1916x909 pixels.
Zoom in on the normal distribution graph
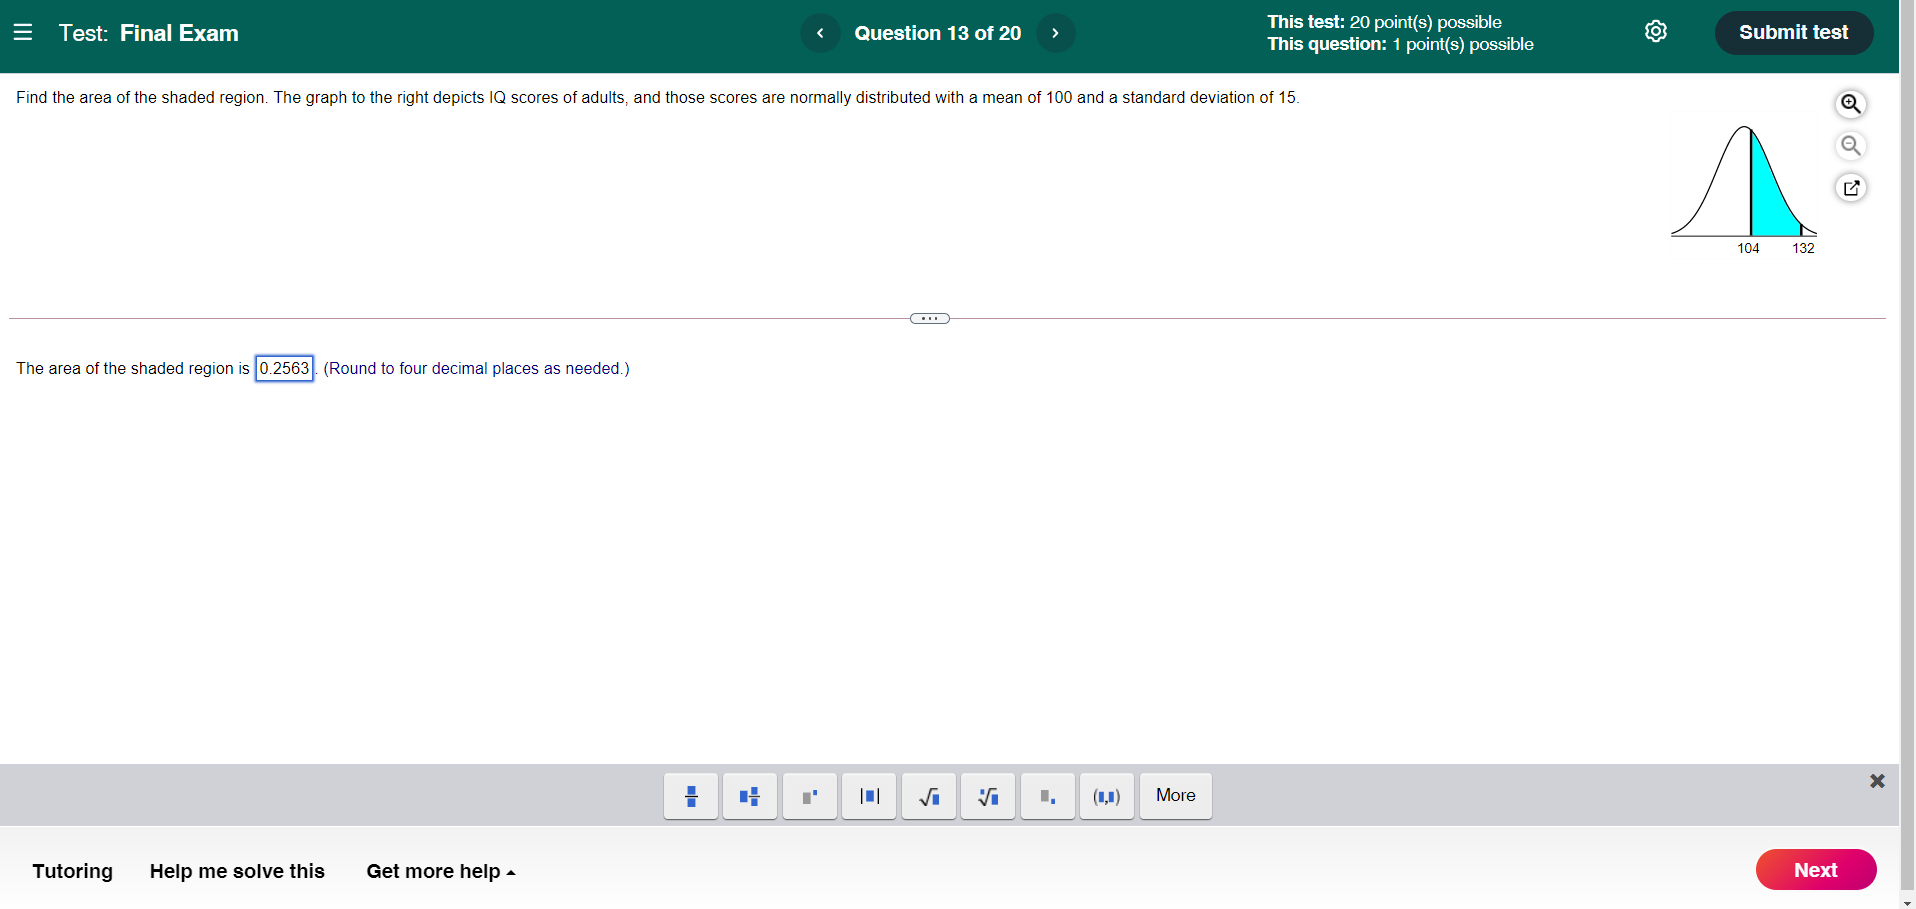coord(1851,104)
